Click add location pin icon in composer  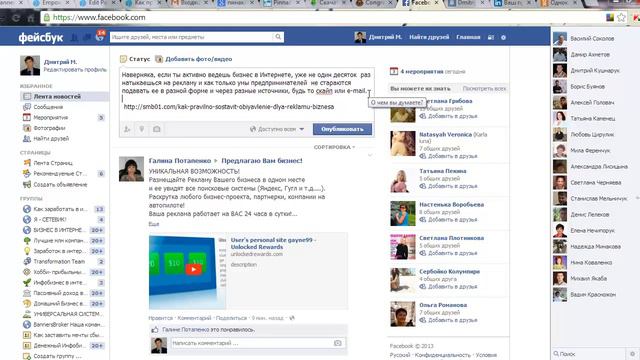point(142,129)
